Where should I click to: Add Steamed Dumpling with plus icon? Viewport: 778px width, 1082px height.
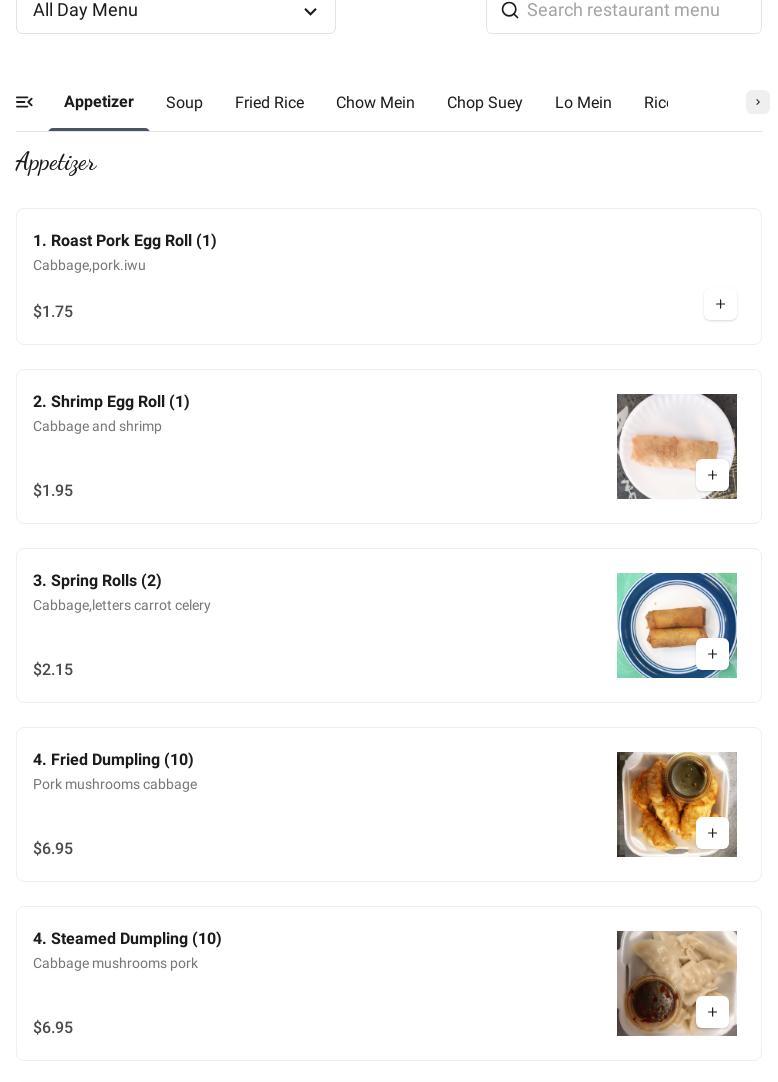(712, 1012)
